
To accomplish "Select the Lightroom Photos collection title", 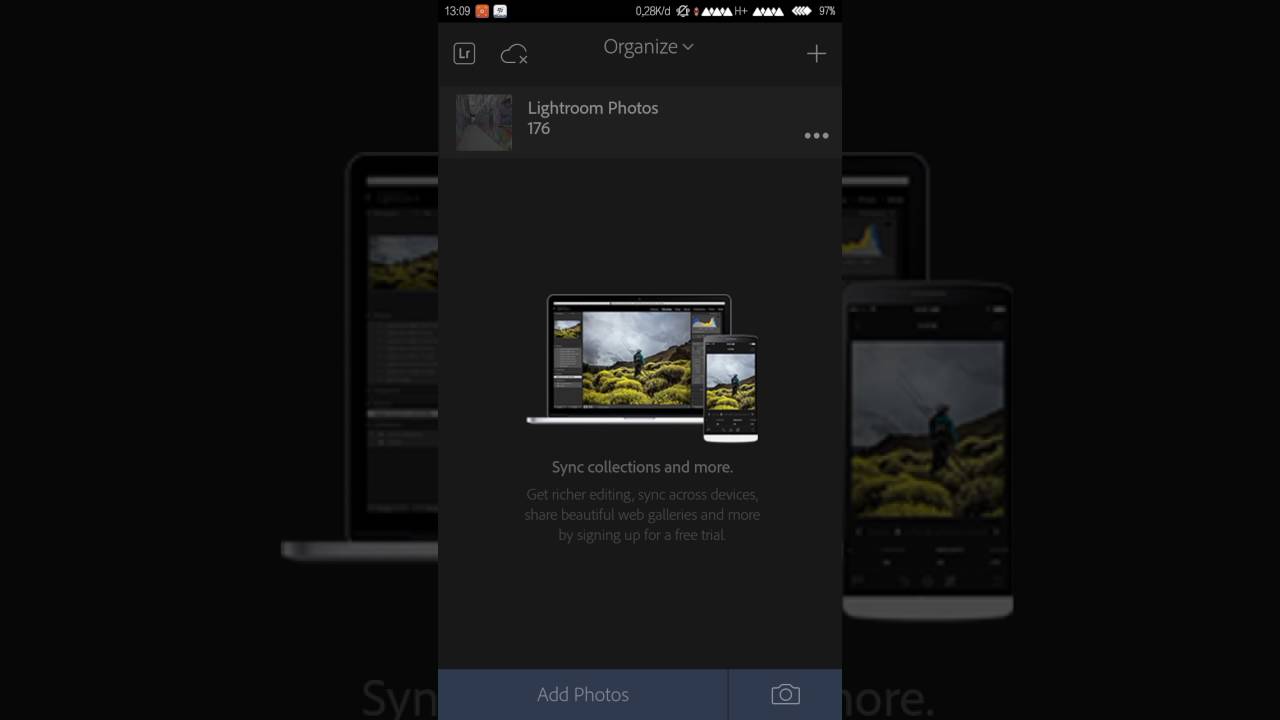I will 593,108.
